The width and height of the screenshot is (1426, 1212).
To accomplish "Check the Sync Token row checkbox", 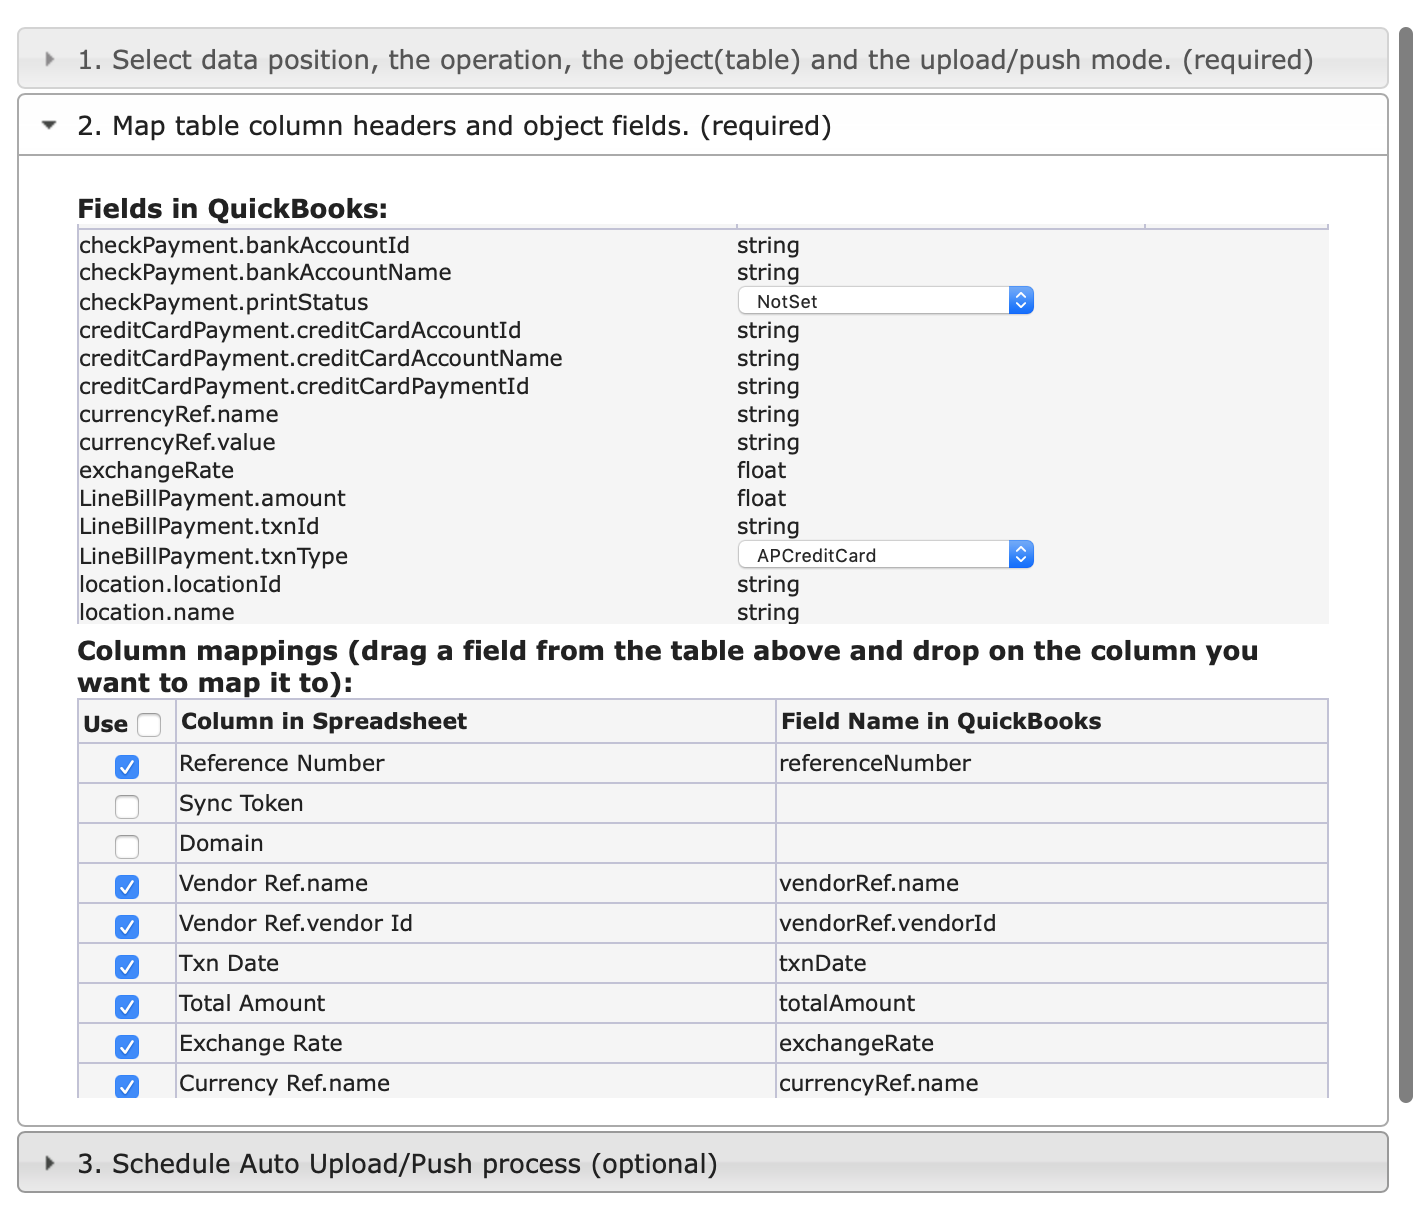I will point(127,806).
